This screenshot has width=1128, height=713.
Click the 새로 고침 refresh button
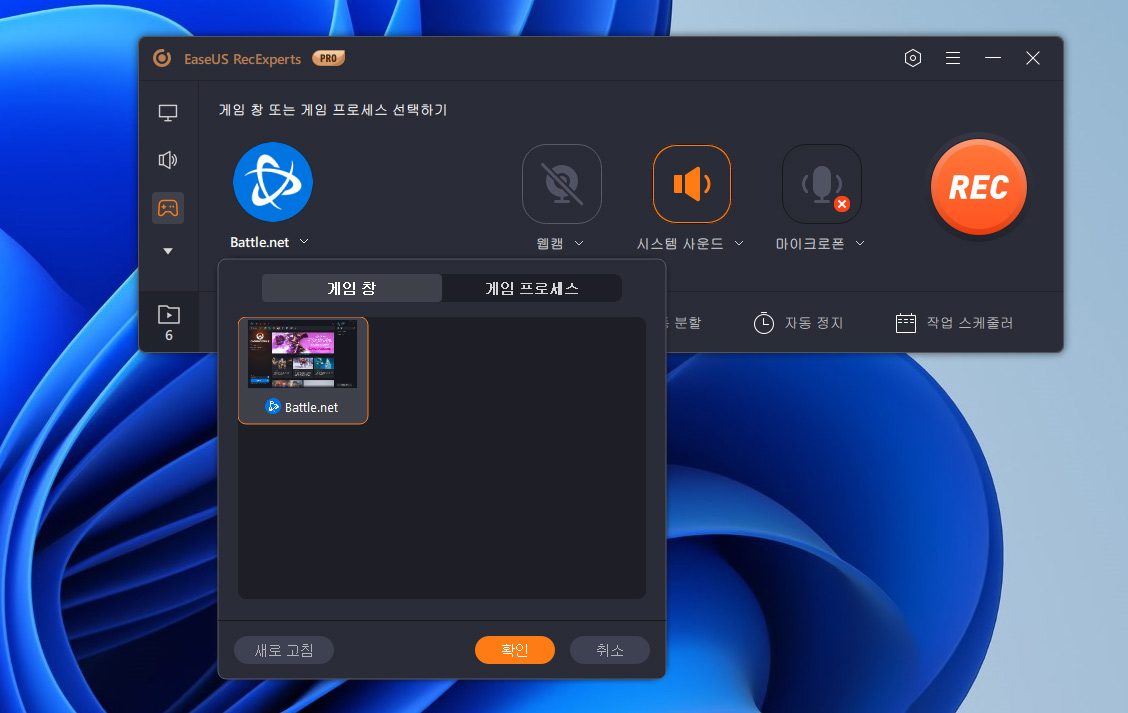283,650
